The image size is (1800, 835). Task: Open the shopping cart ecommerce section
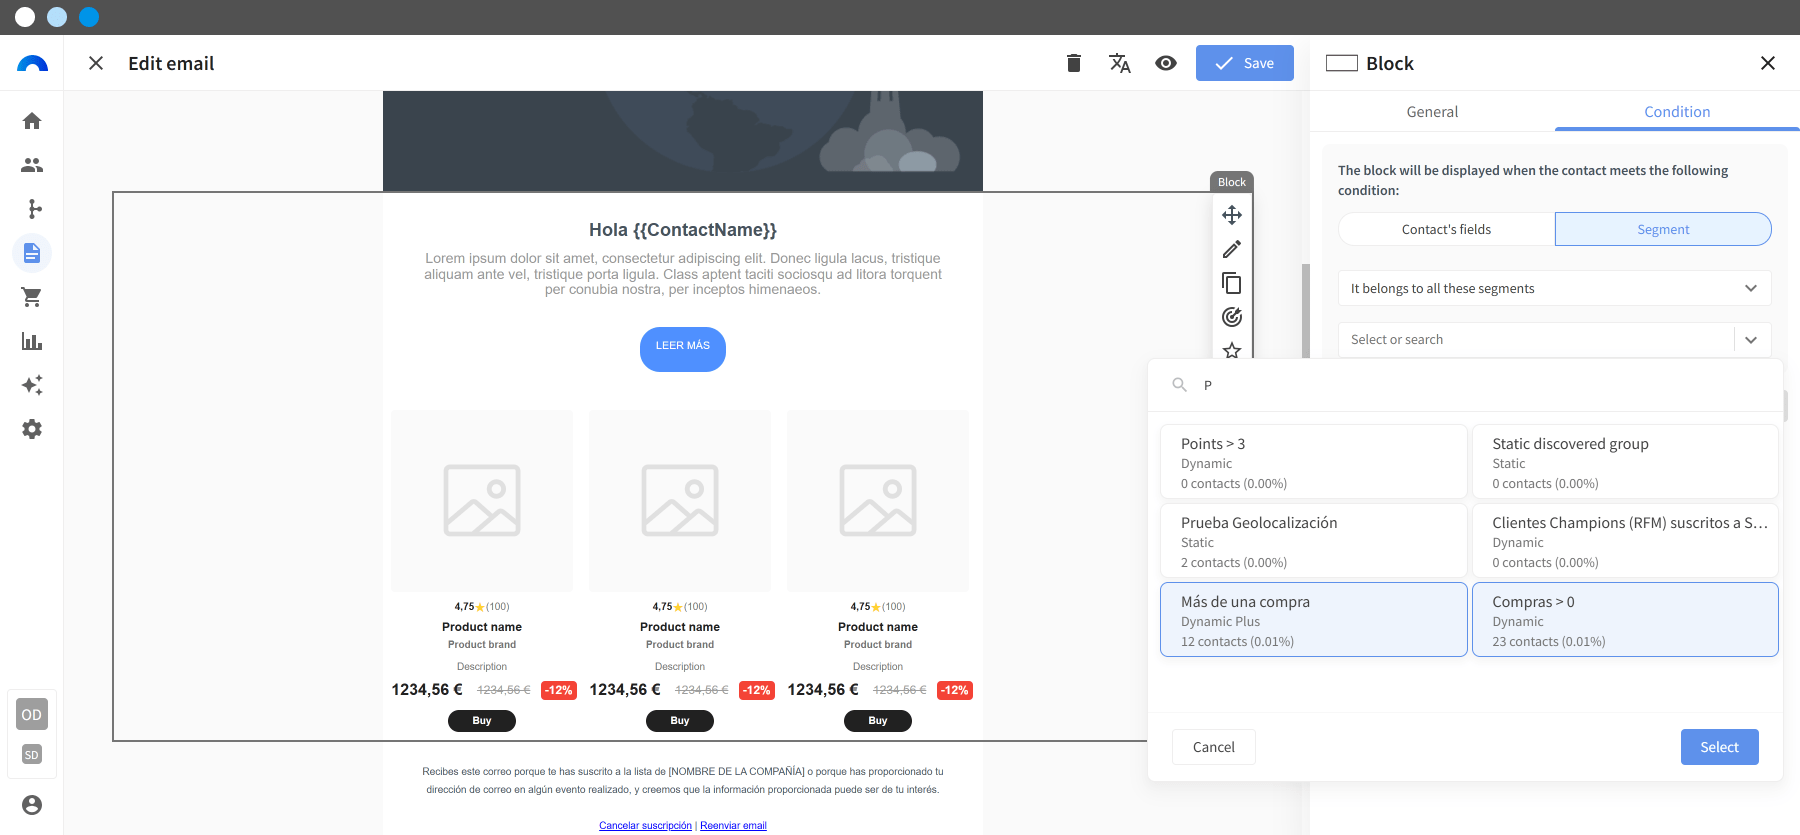[32, 297]
